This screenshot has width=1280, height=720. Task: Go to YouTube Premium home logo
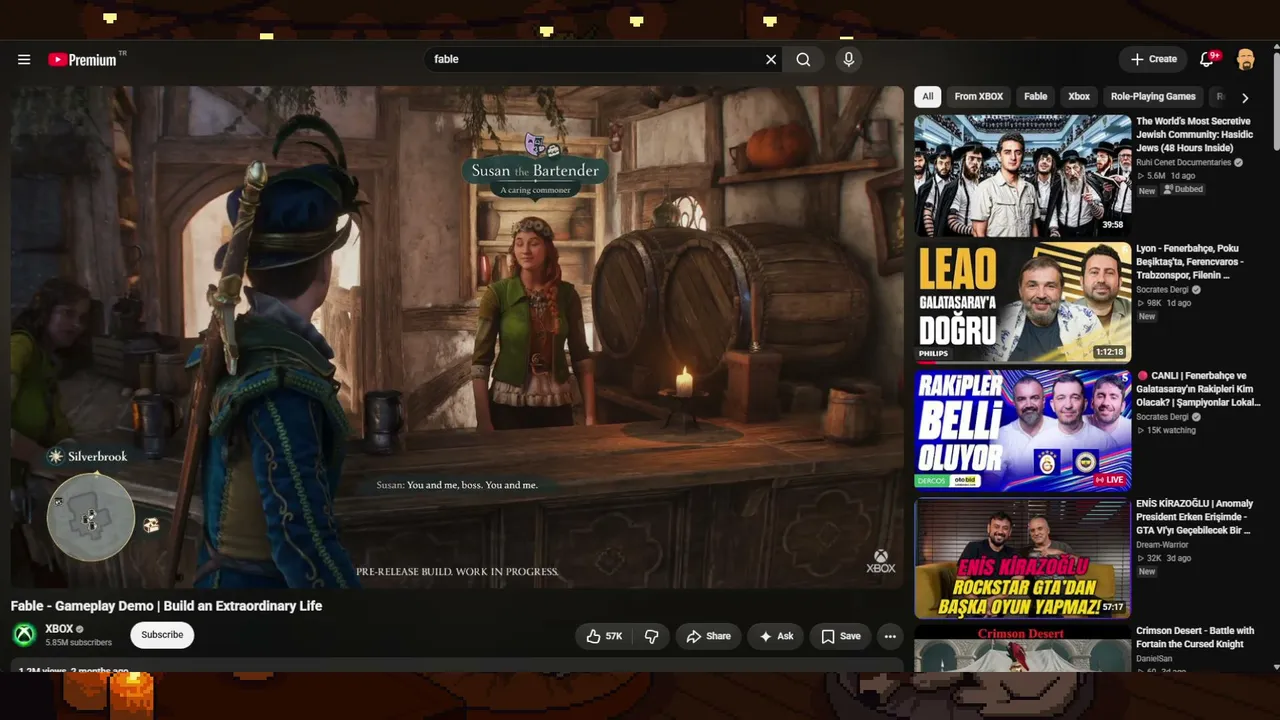(x=84, y=60)
